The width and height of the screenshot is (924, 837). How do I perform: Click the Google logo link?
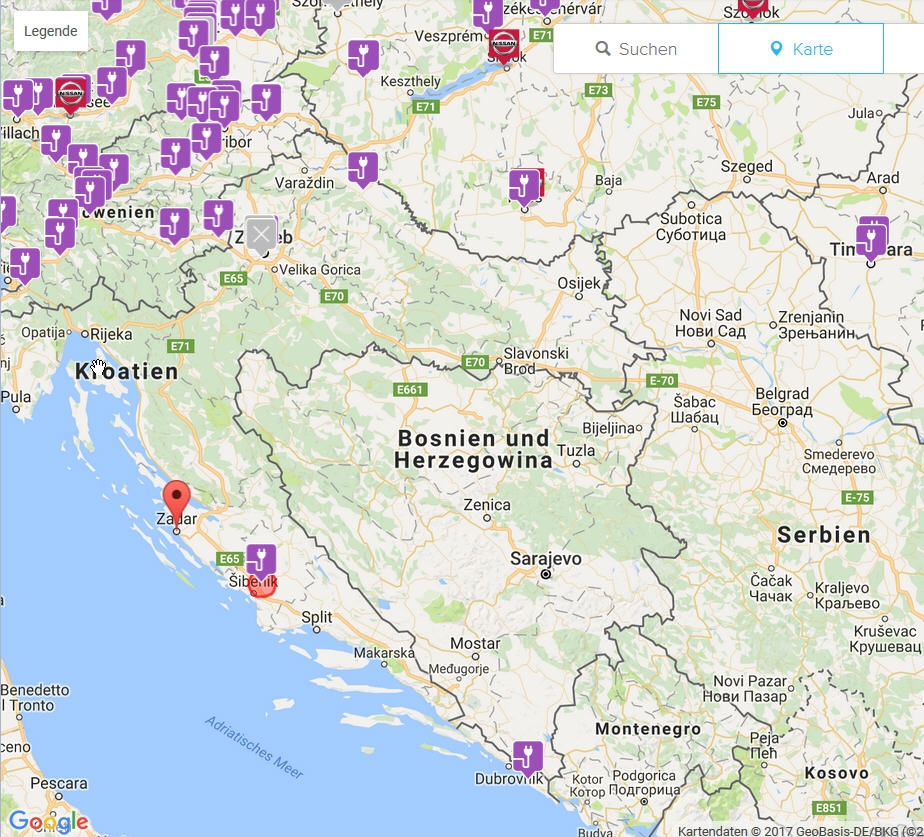[48, 822]
